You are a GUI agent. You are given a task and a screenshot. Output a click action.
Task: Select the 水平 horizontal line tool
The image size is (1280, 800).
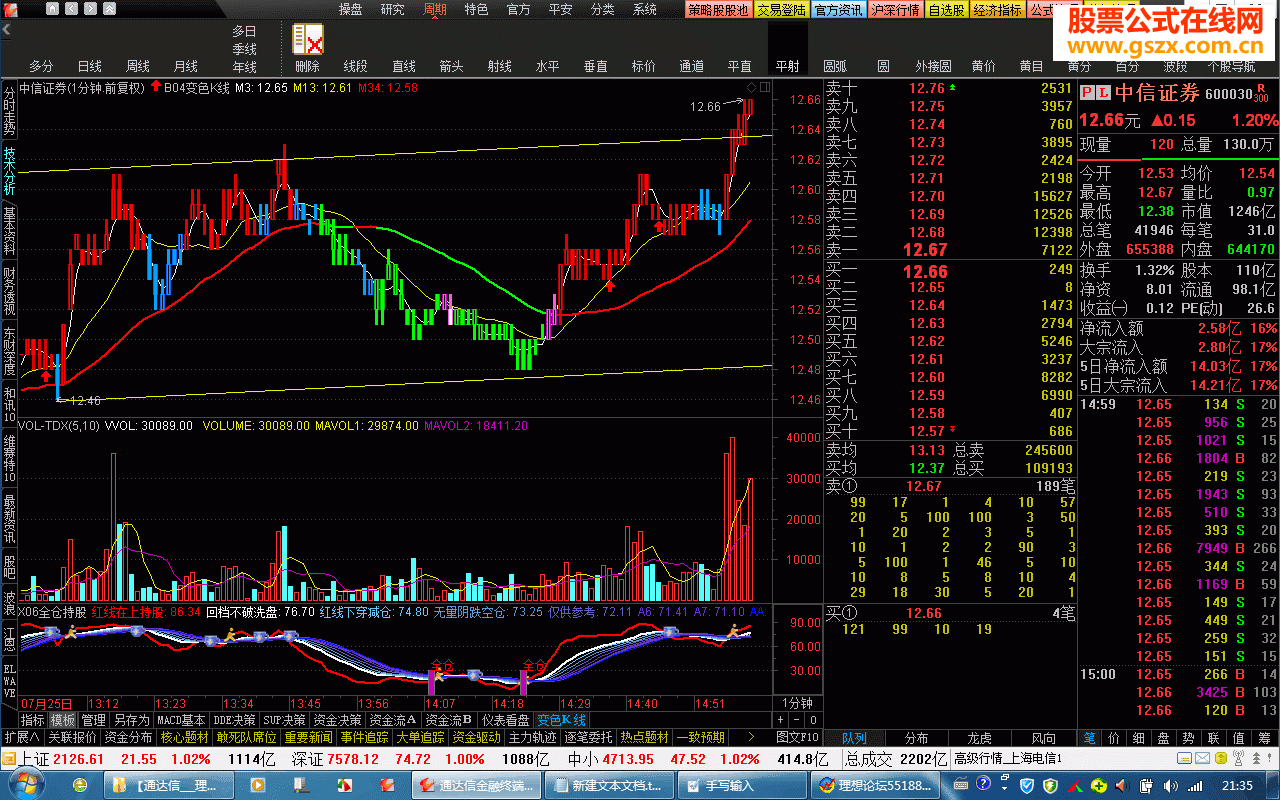coord(547,66)
